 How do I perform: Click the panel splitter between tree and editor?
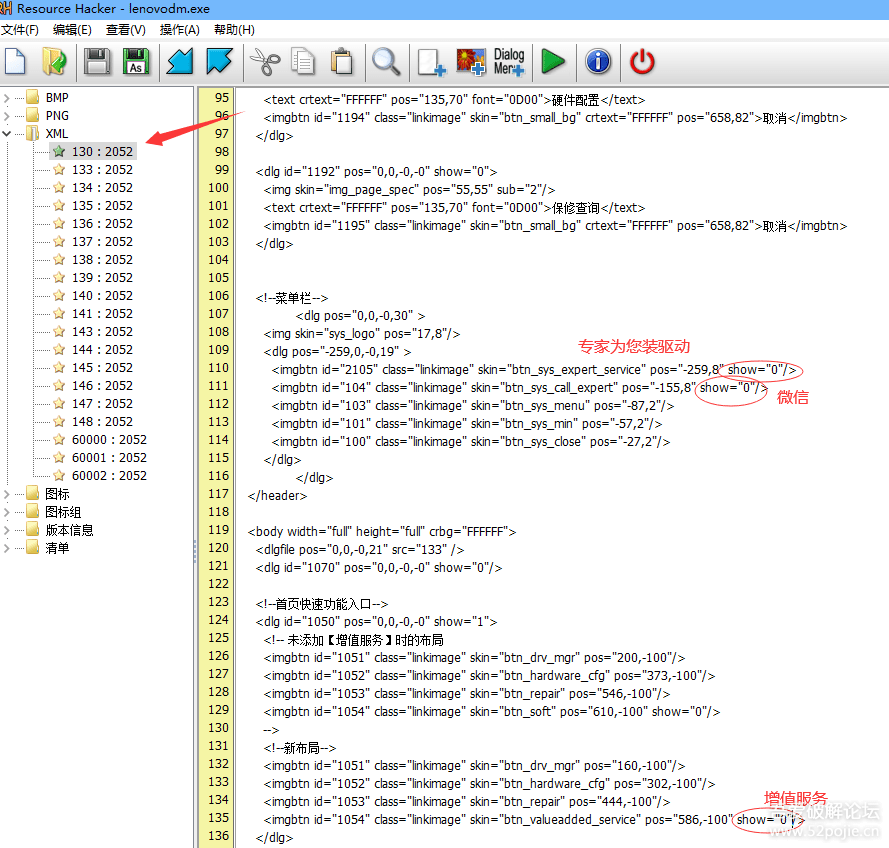[194, 546]
